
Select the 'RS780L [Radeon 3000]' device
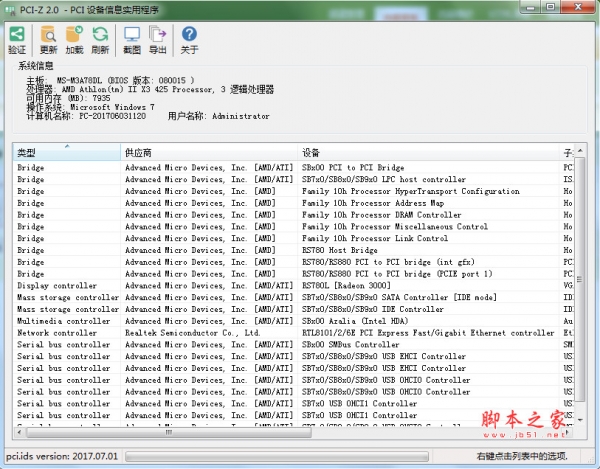click(346, 286)
